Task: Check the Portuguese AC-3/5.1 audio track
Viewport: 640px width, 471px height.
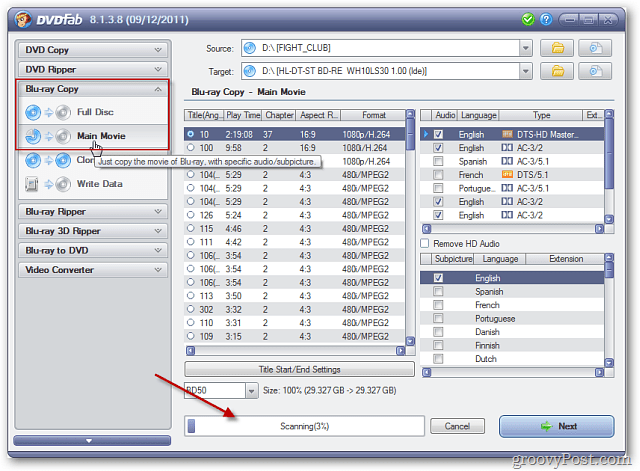Action: click(438, 188)
